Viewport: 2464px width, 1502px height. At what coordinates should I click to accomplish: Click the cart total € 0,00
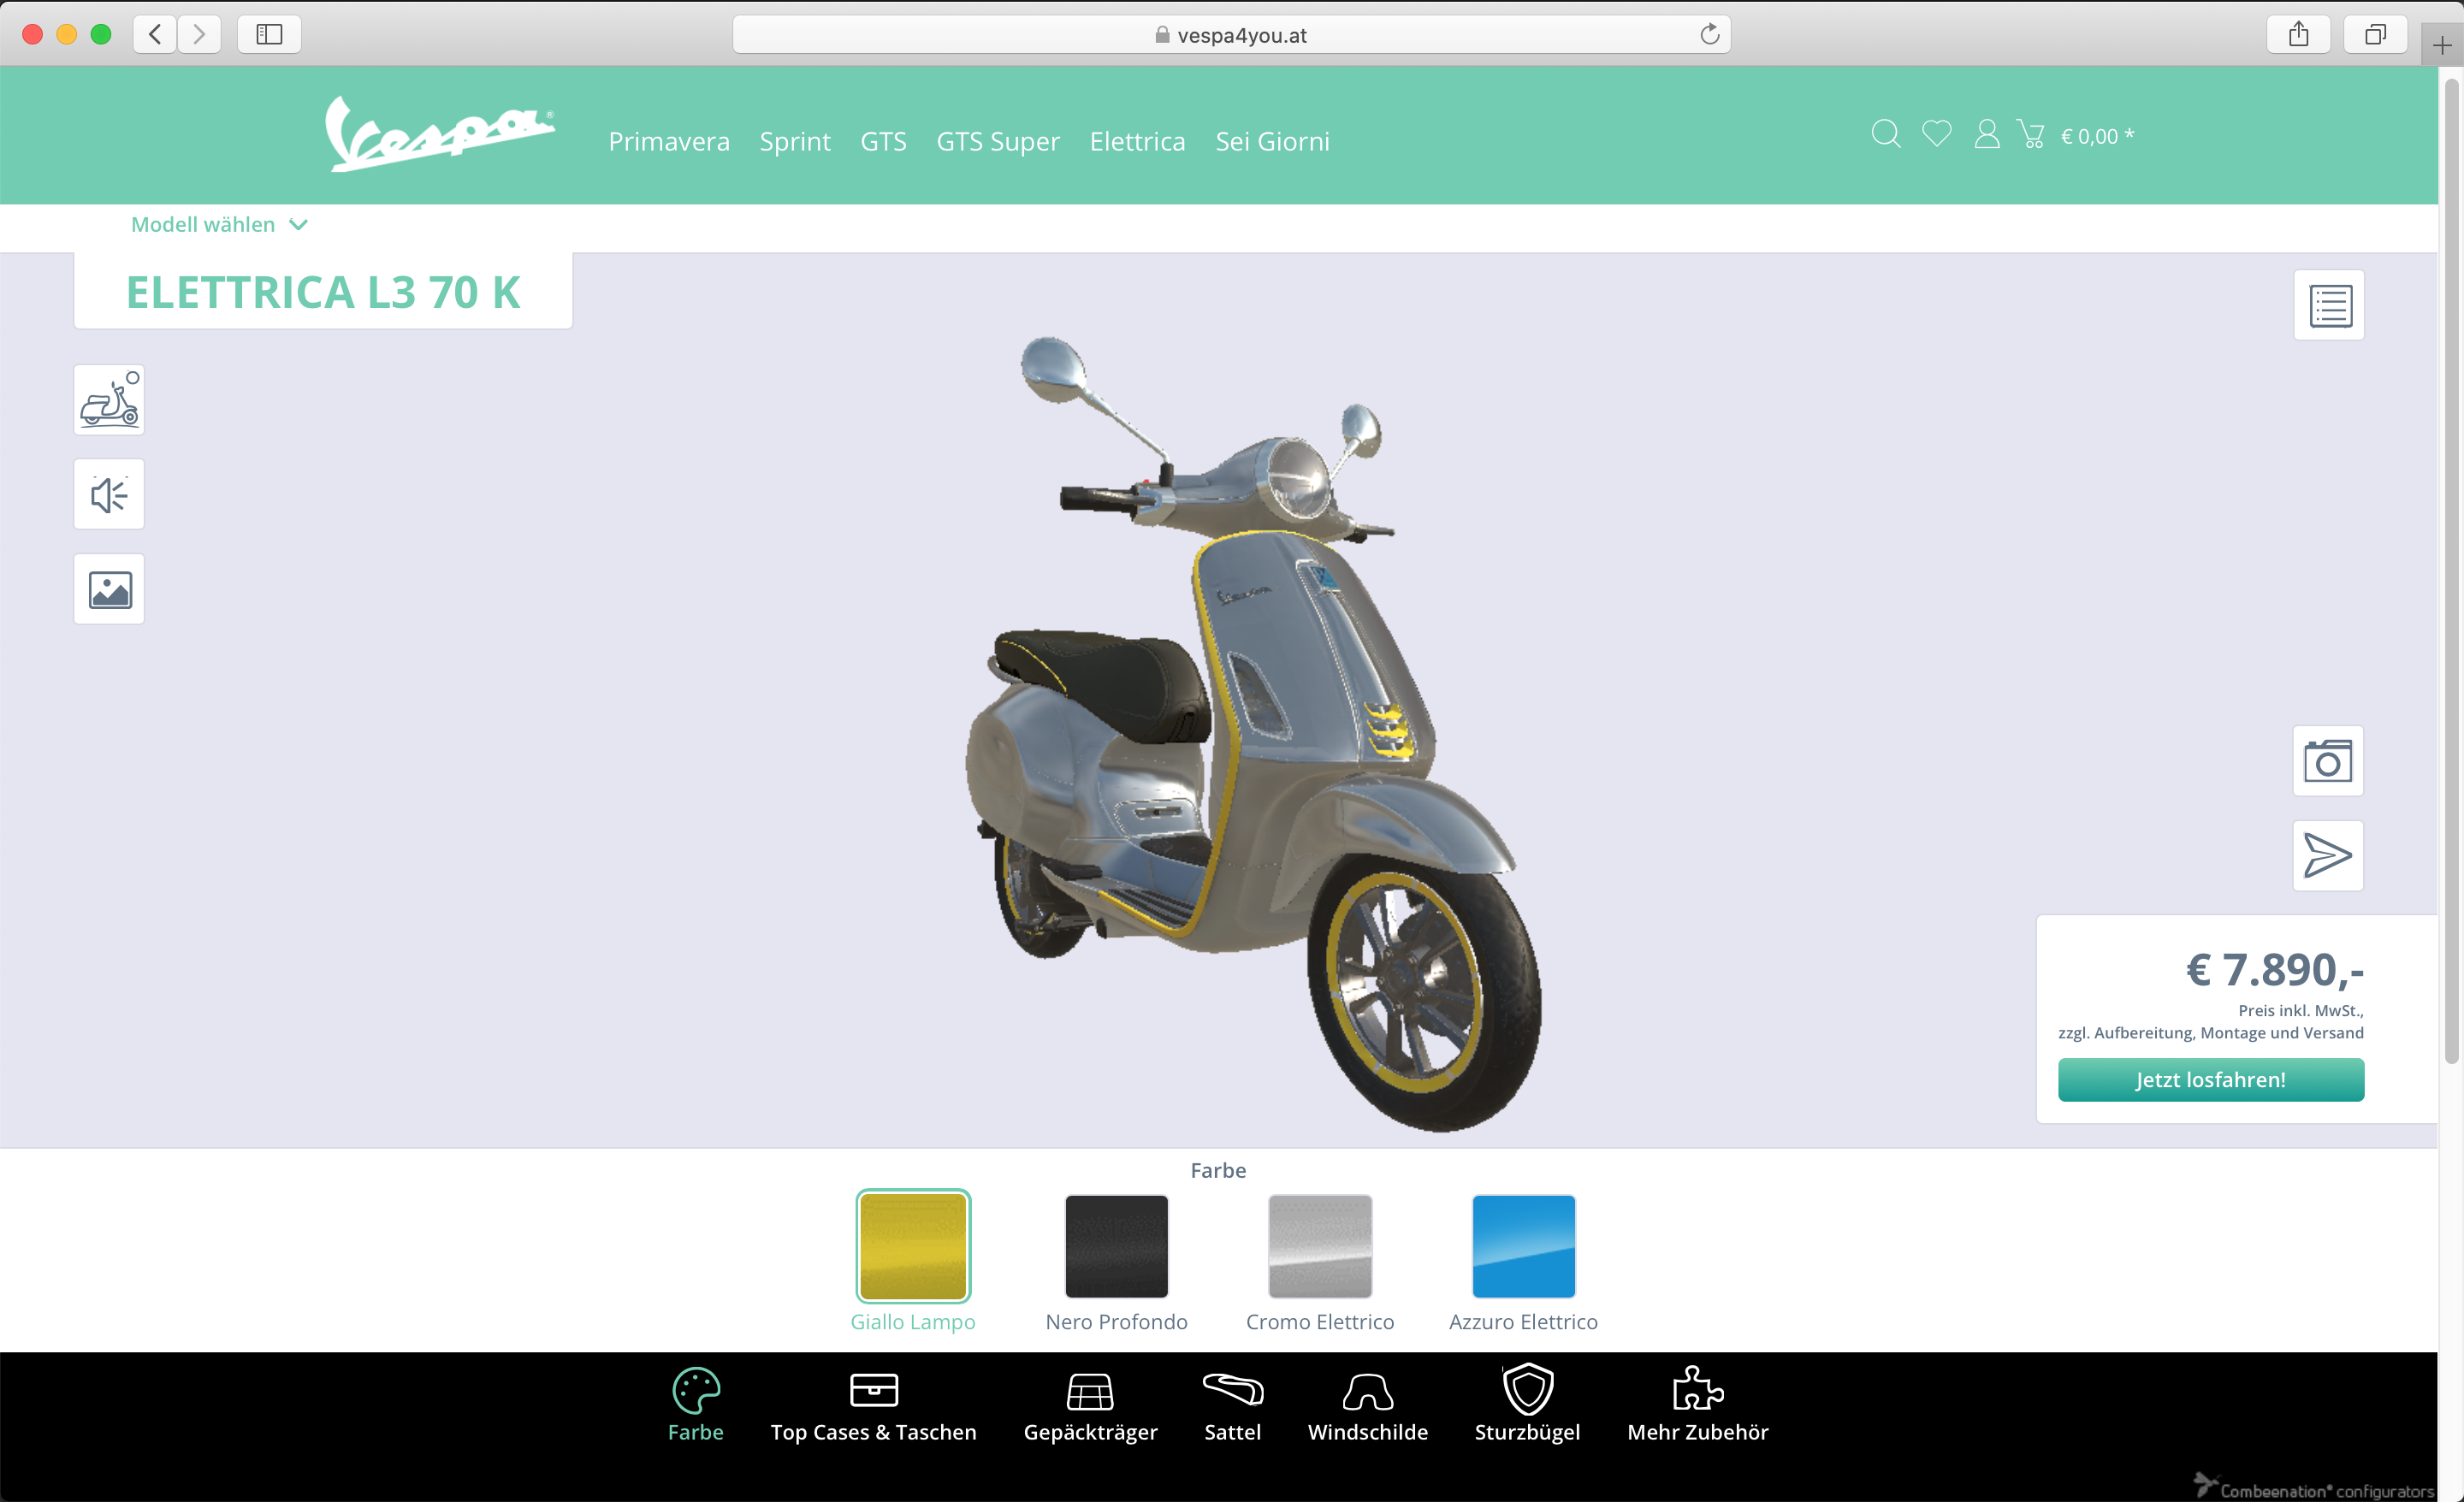(2097, 136)
